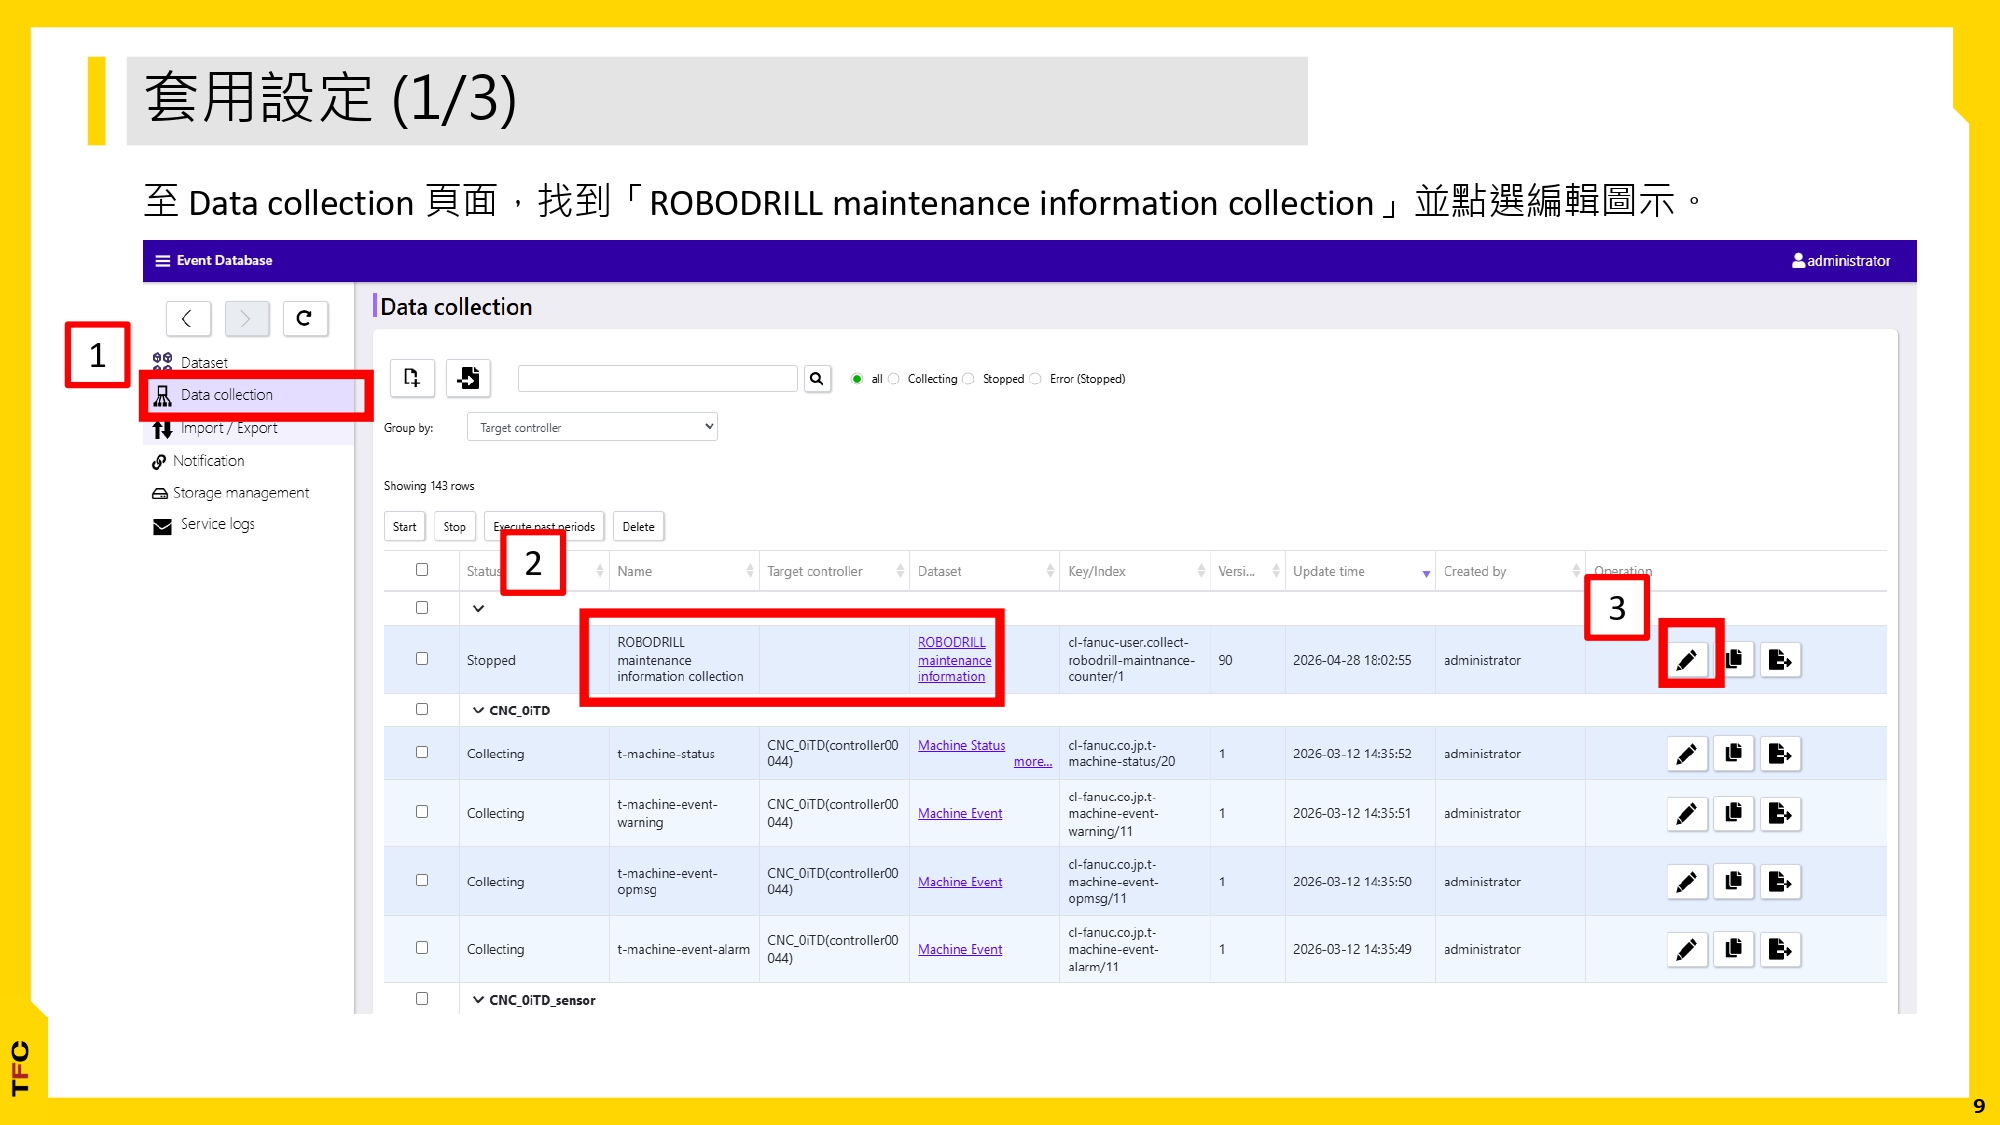Tick the select-all checkbox in table header
The width and height of the screenshot is (2000, 1125).
[422, 570]
